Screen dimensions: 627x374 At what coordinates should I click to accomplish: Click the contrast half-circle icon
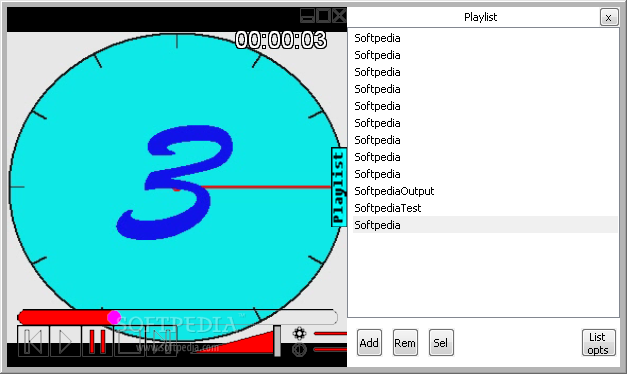300,350
